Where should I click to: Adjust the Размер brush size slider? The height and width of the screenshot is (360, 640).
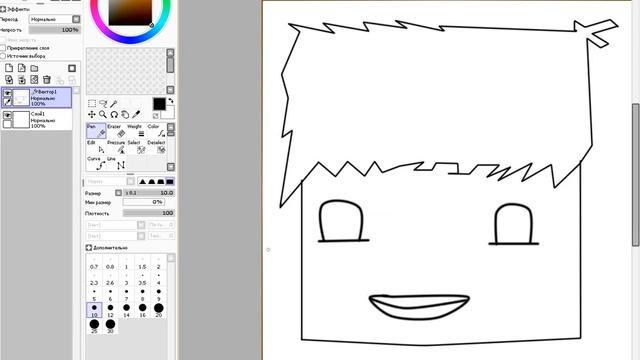[x=149, y=193]
